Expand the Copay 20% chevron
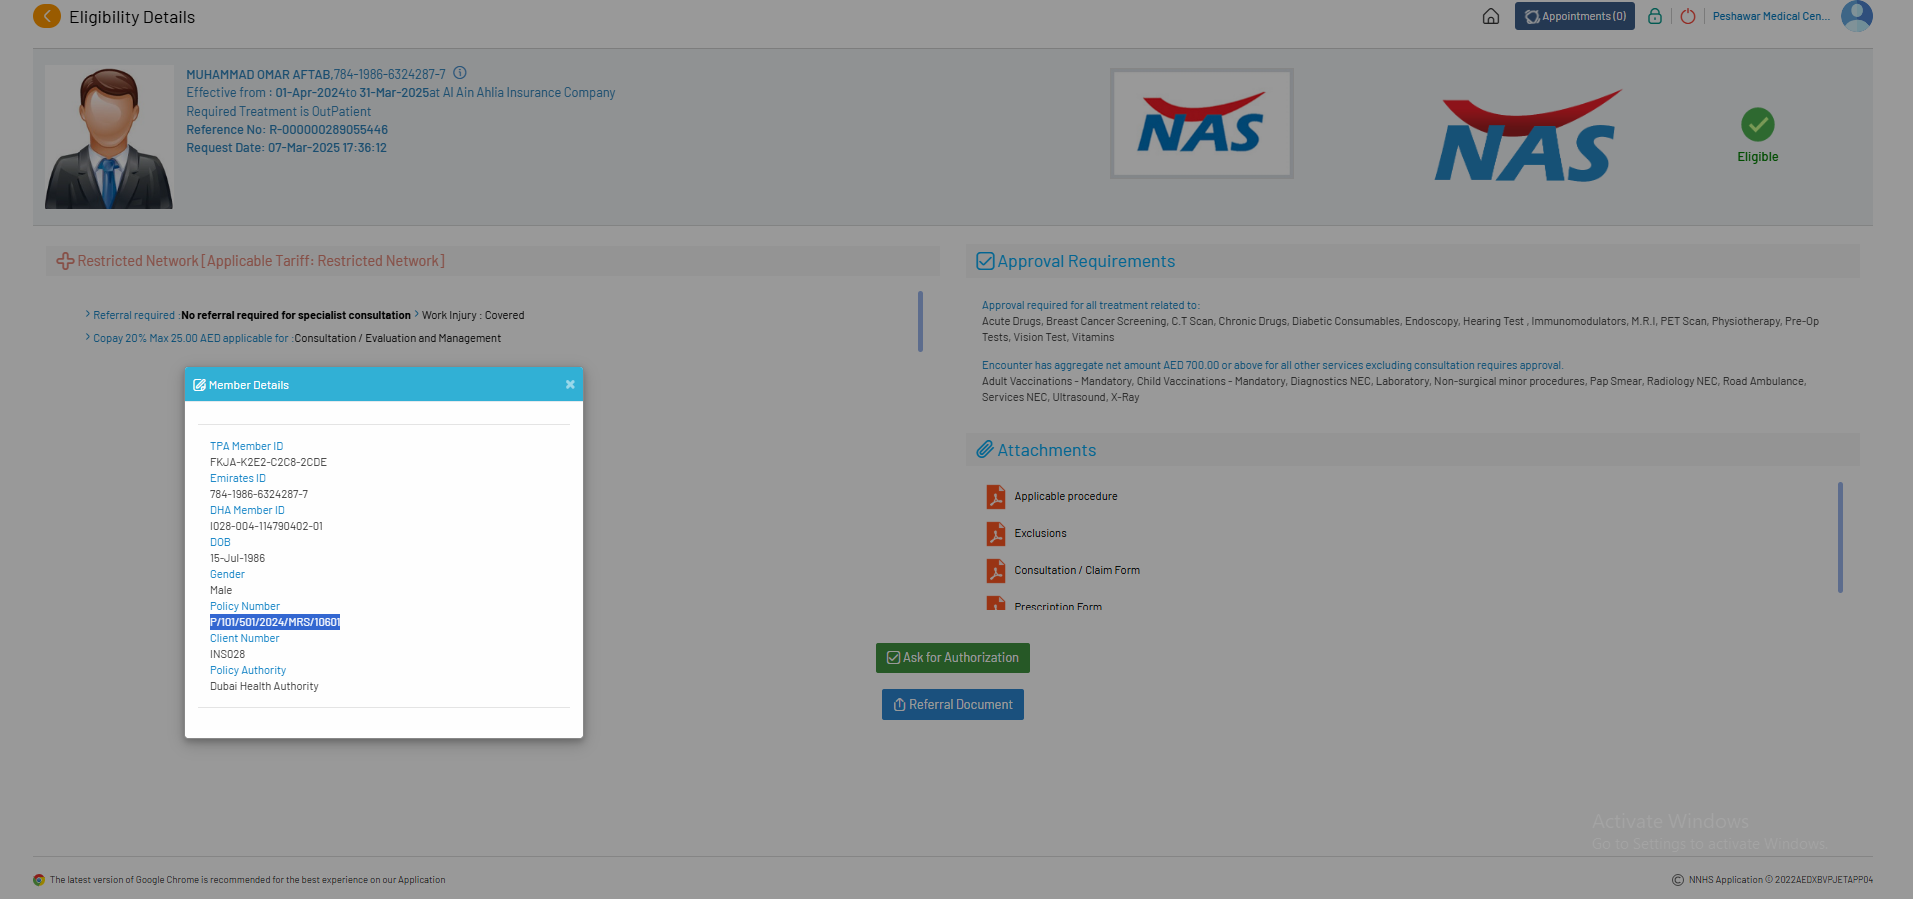The height and width of the screenshot is (899, 1913). (88, 337)
